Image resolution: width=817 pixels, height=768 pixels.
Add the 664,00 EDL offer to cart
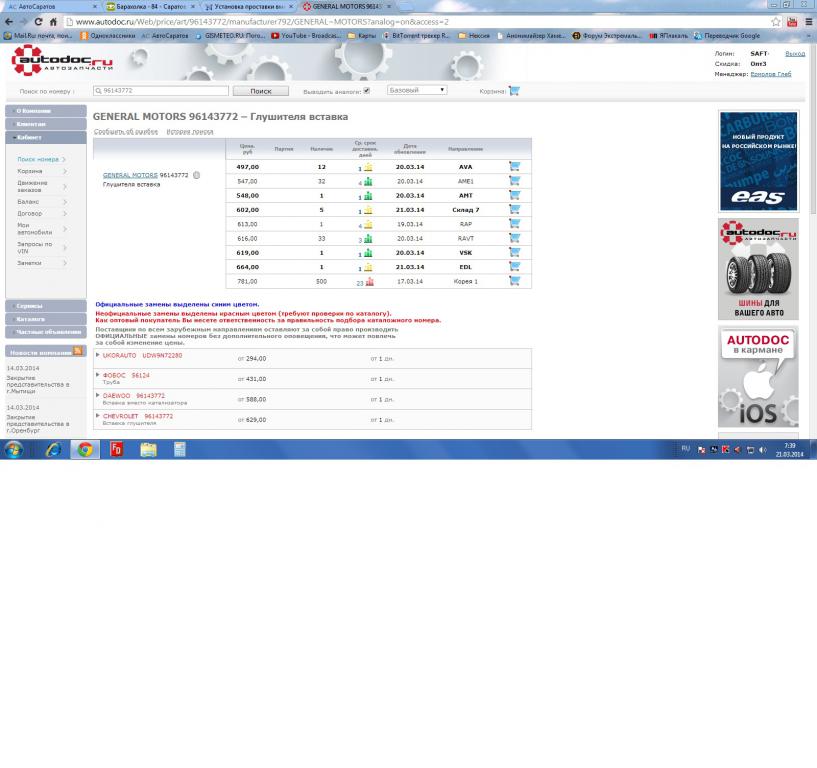click(514, 266)
